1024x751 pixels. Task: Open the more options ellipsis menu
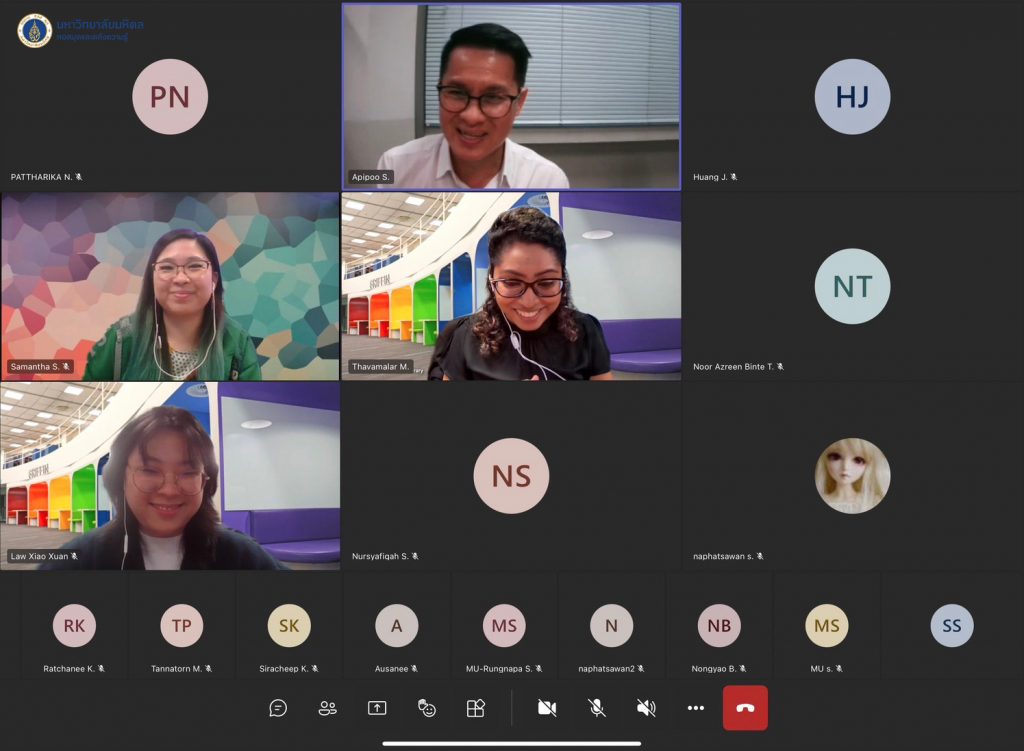696,708
